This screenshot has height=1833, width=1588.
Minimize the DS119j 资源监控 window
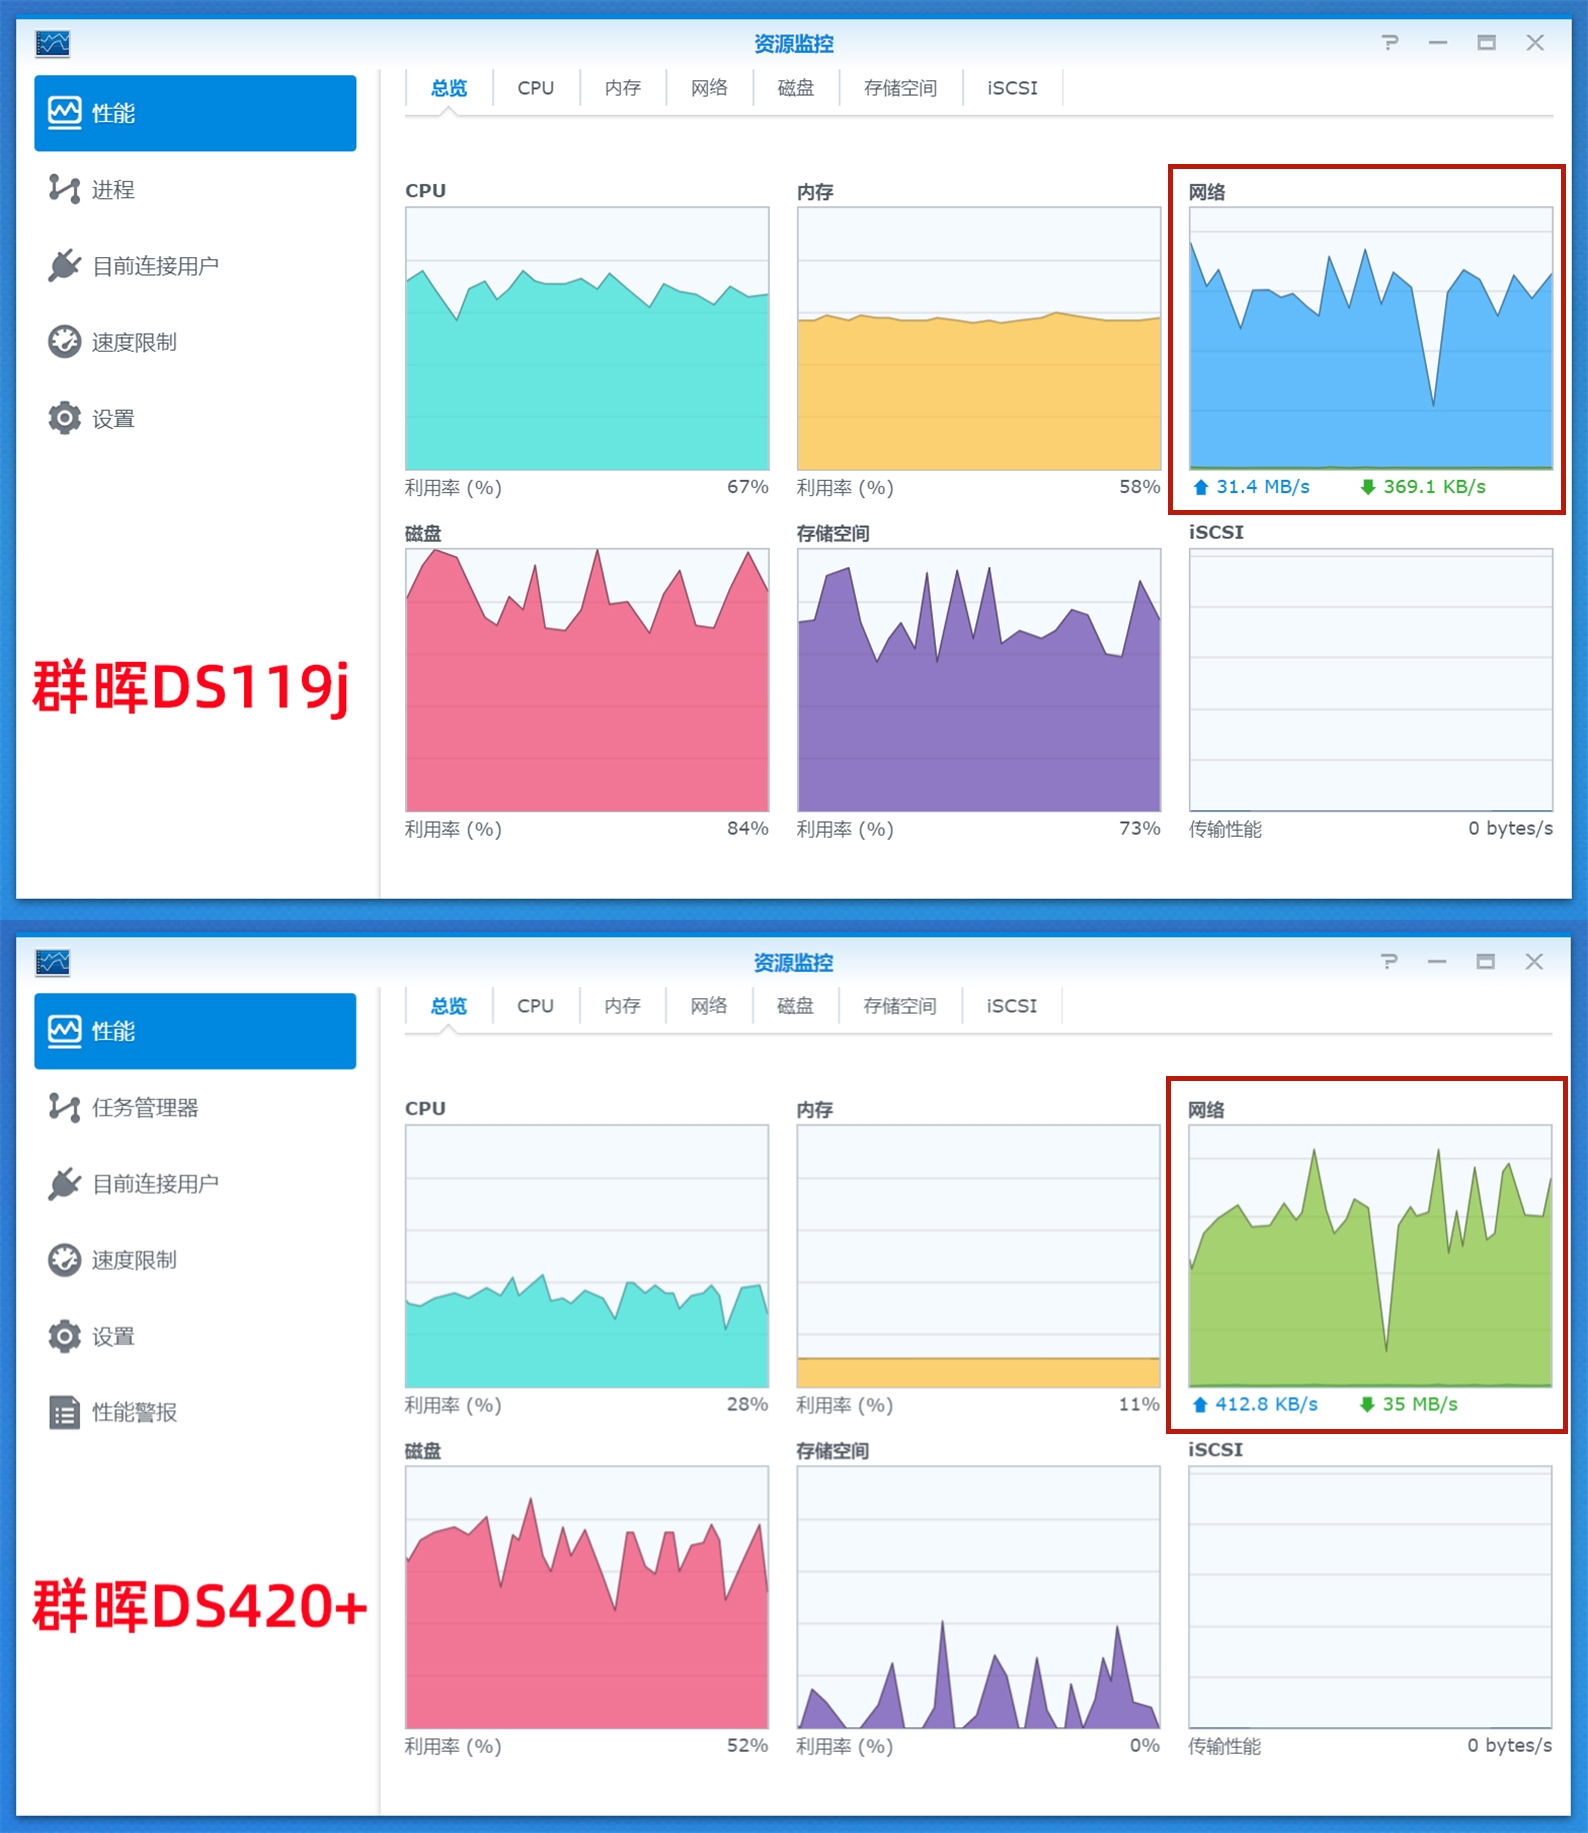[1438, 43]
